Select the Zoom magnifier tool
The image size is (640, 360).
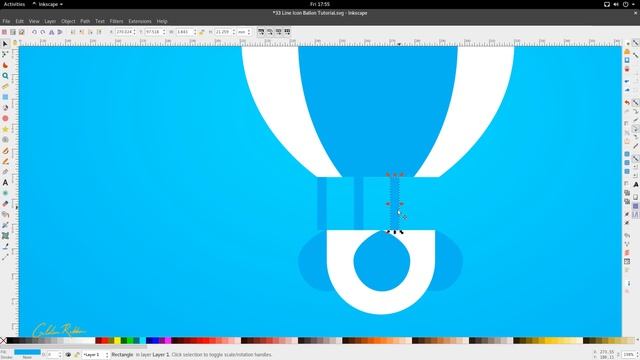coord(5,76)
